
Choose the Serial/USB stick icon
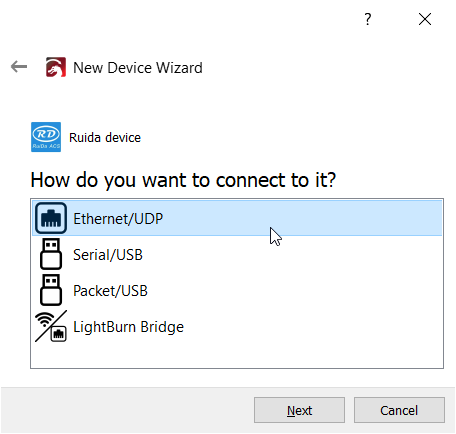pyautogui.click(x=51, y=254)
